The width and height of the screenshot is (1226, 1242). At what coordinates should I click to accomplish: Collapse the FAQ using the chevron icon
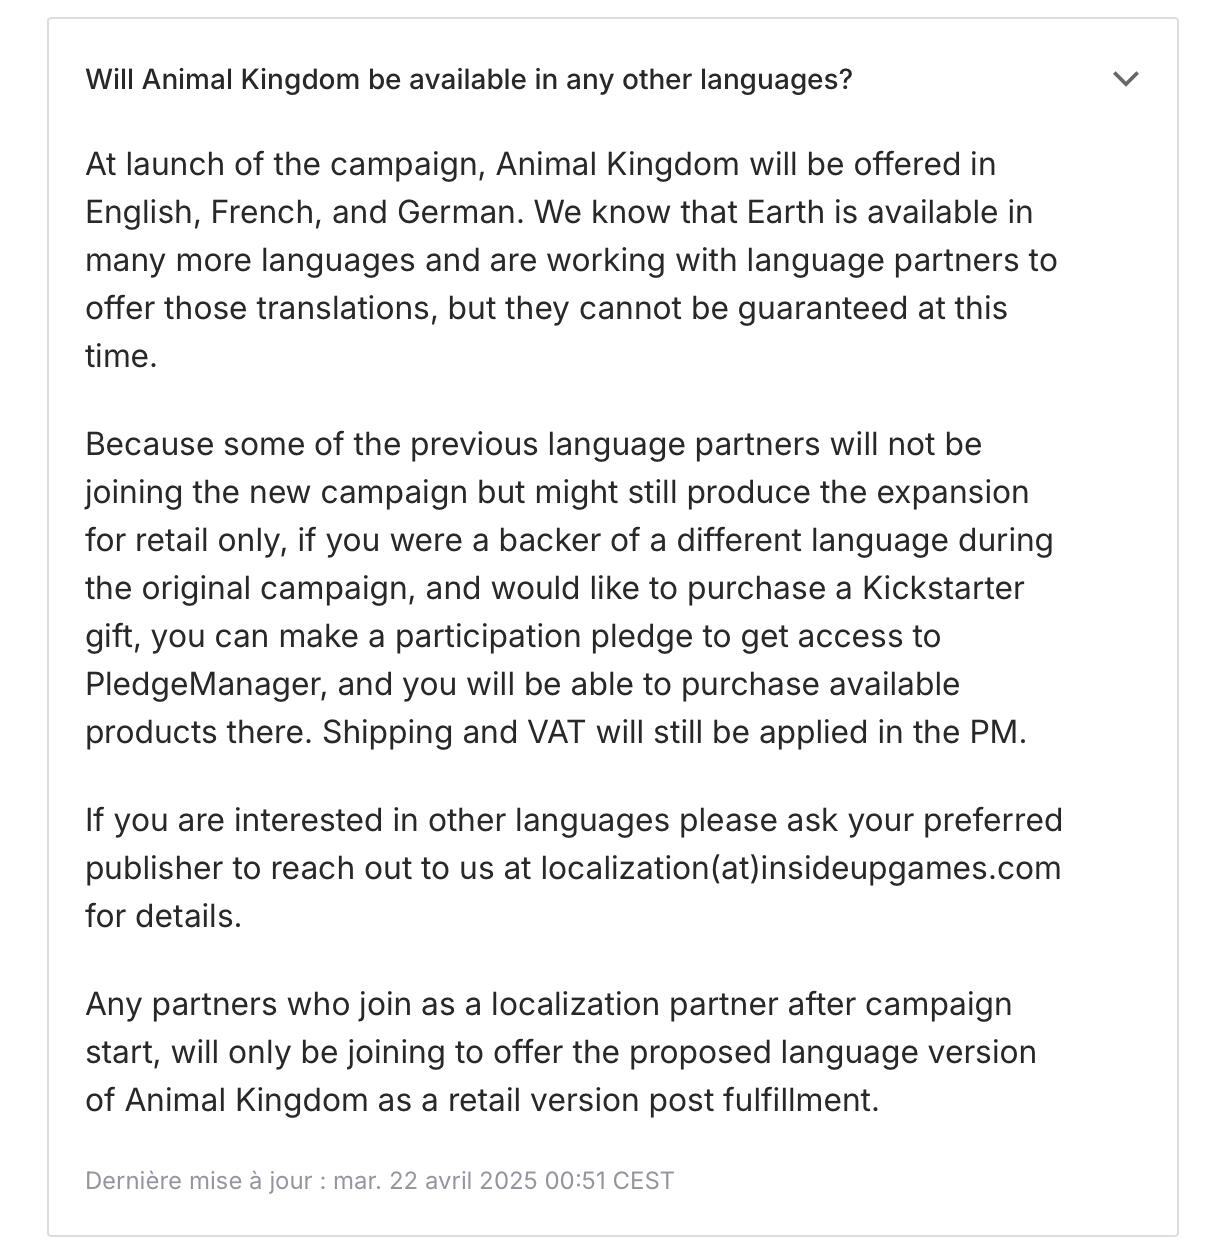1126,79
